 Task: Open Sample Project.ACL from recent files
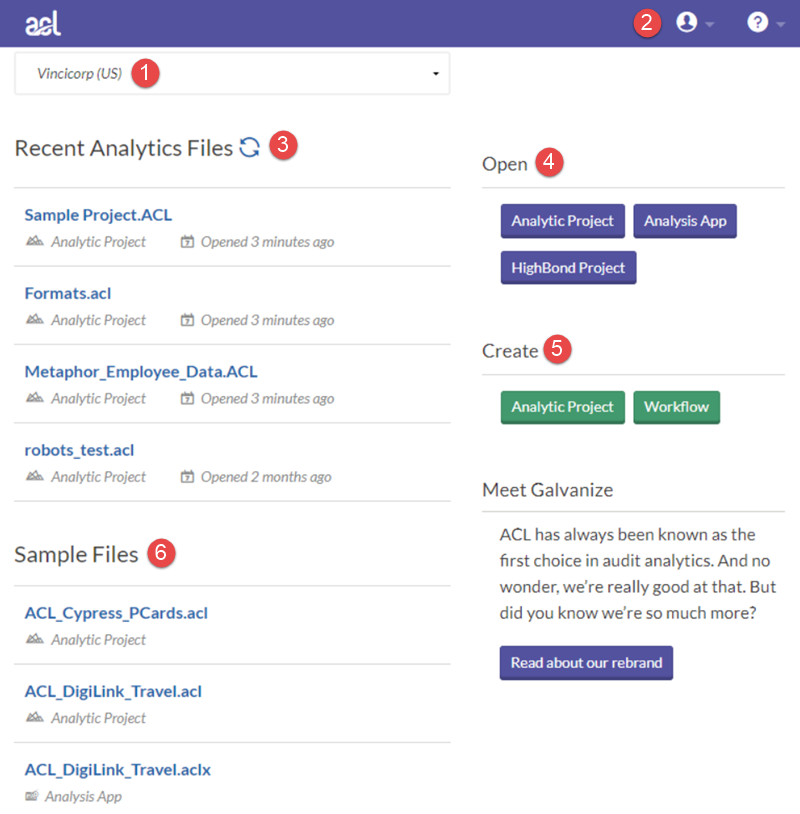(98, 215)
